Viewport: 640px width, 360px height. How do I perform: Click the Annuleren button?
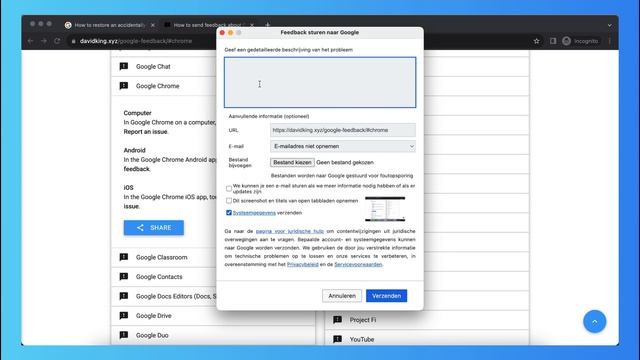tap(342, 296)
